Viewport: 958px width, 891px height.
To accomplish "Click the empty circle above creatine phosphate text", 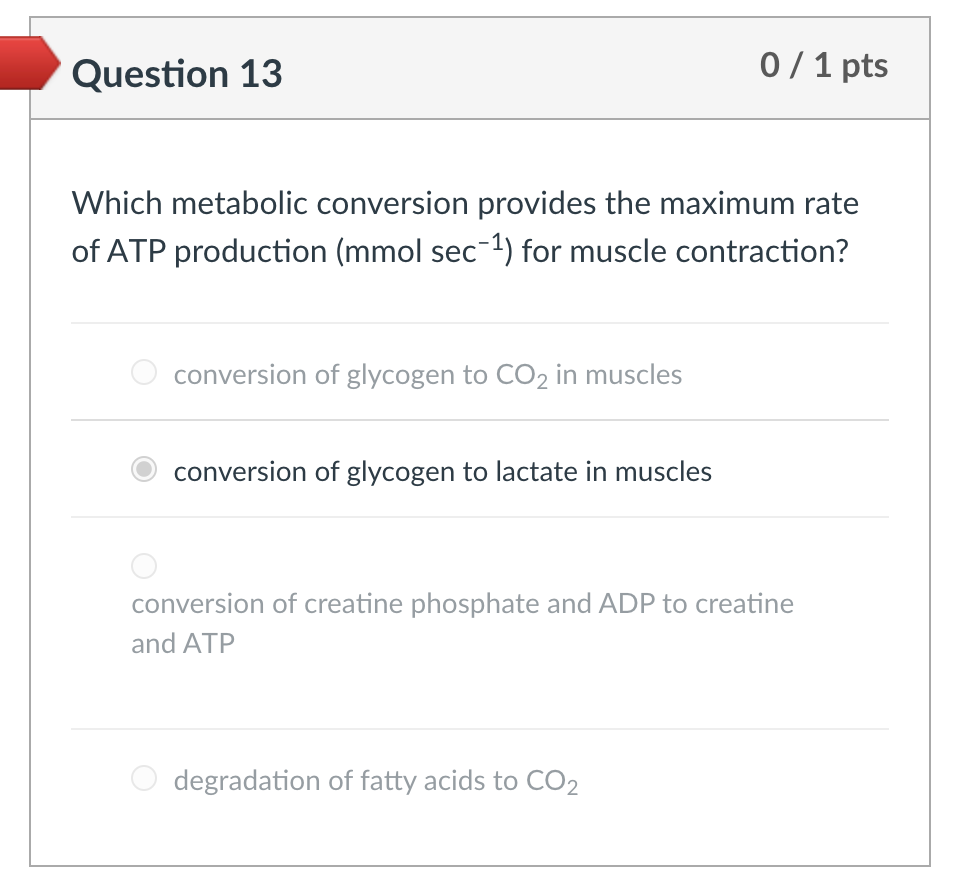I will tap(143, 565).
